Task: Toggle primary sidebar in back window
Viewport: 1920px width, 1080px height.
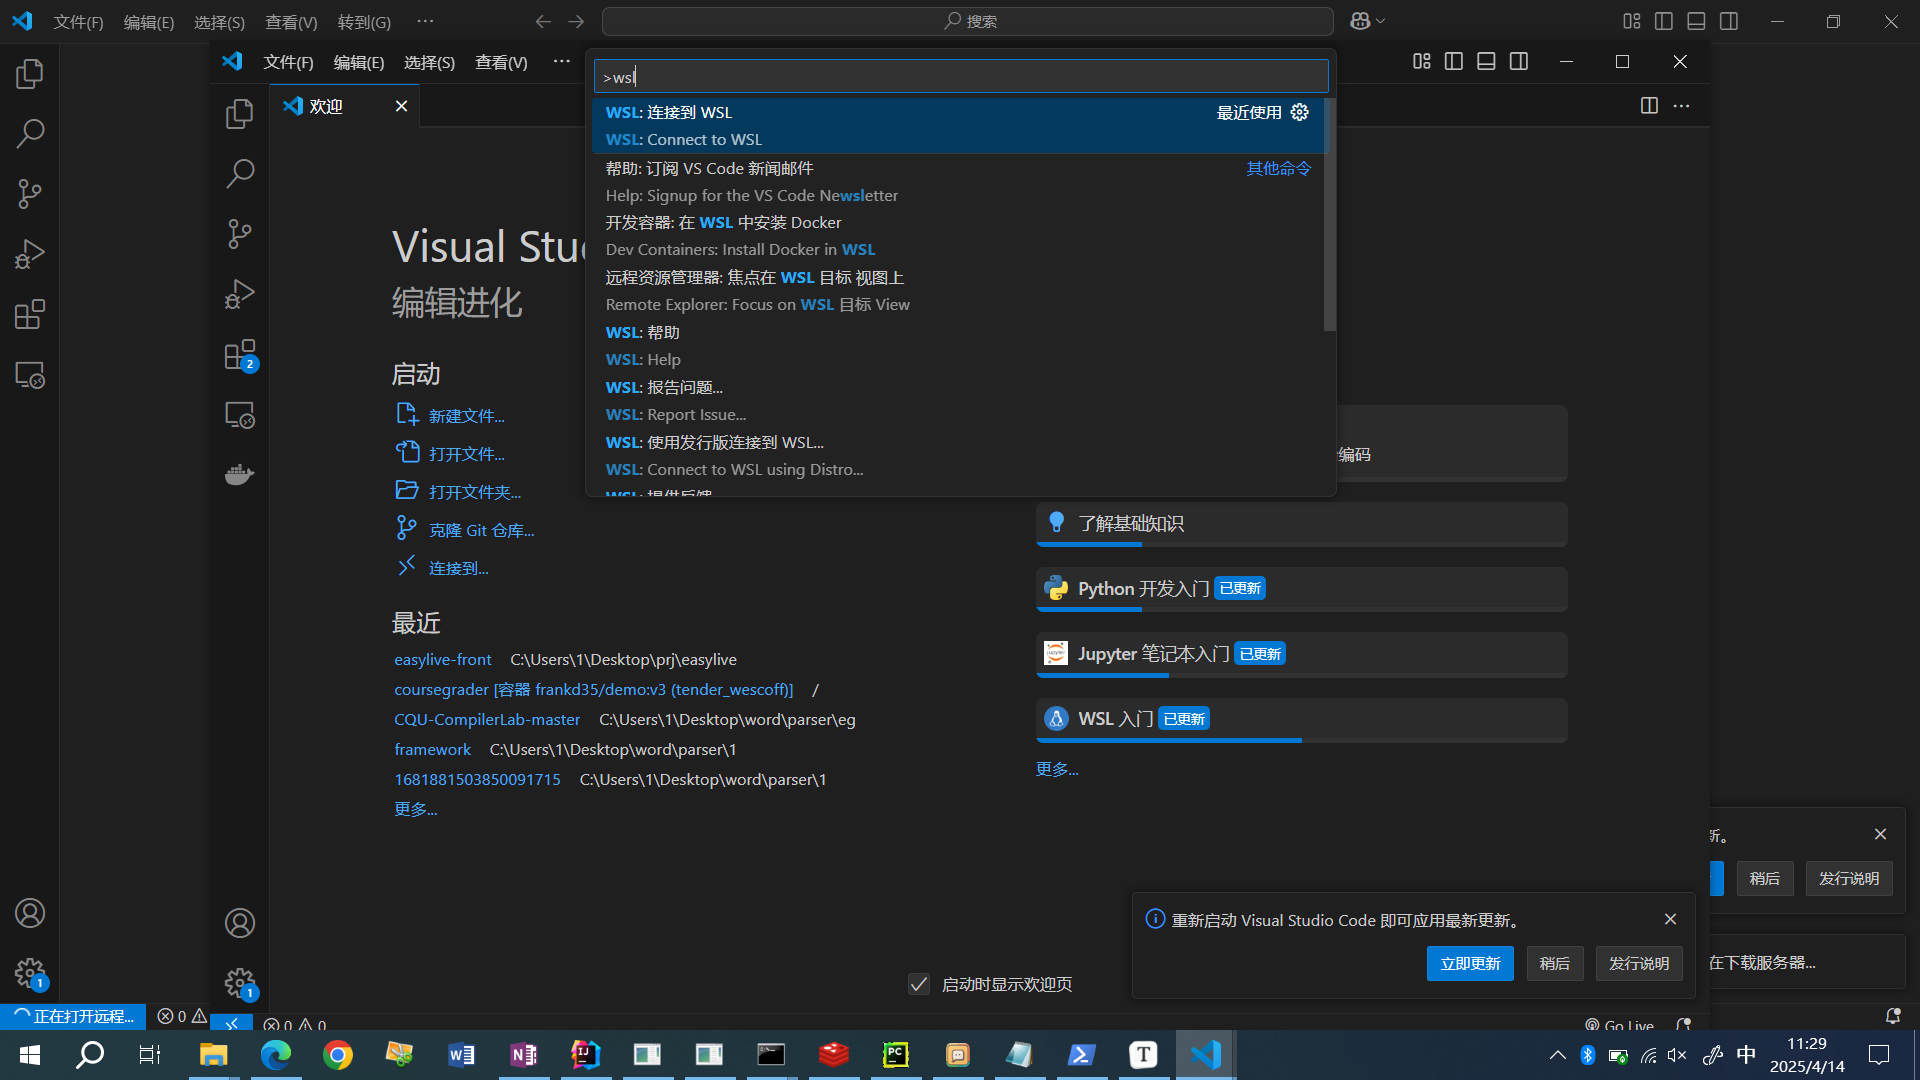Action: (1664, 21)
